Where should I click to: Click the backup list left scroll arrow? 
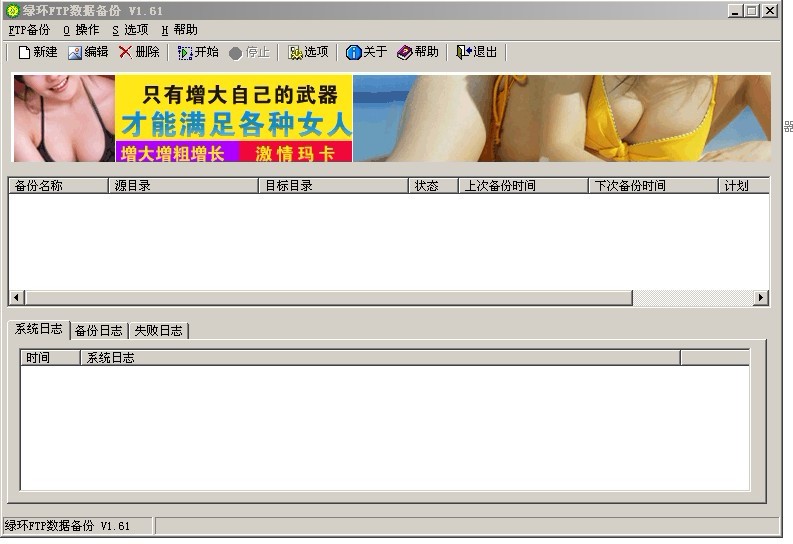(x=16, y=297)
